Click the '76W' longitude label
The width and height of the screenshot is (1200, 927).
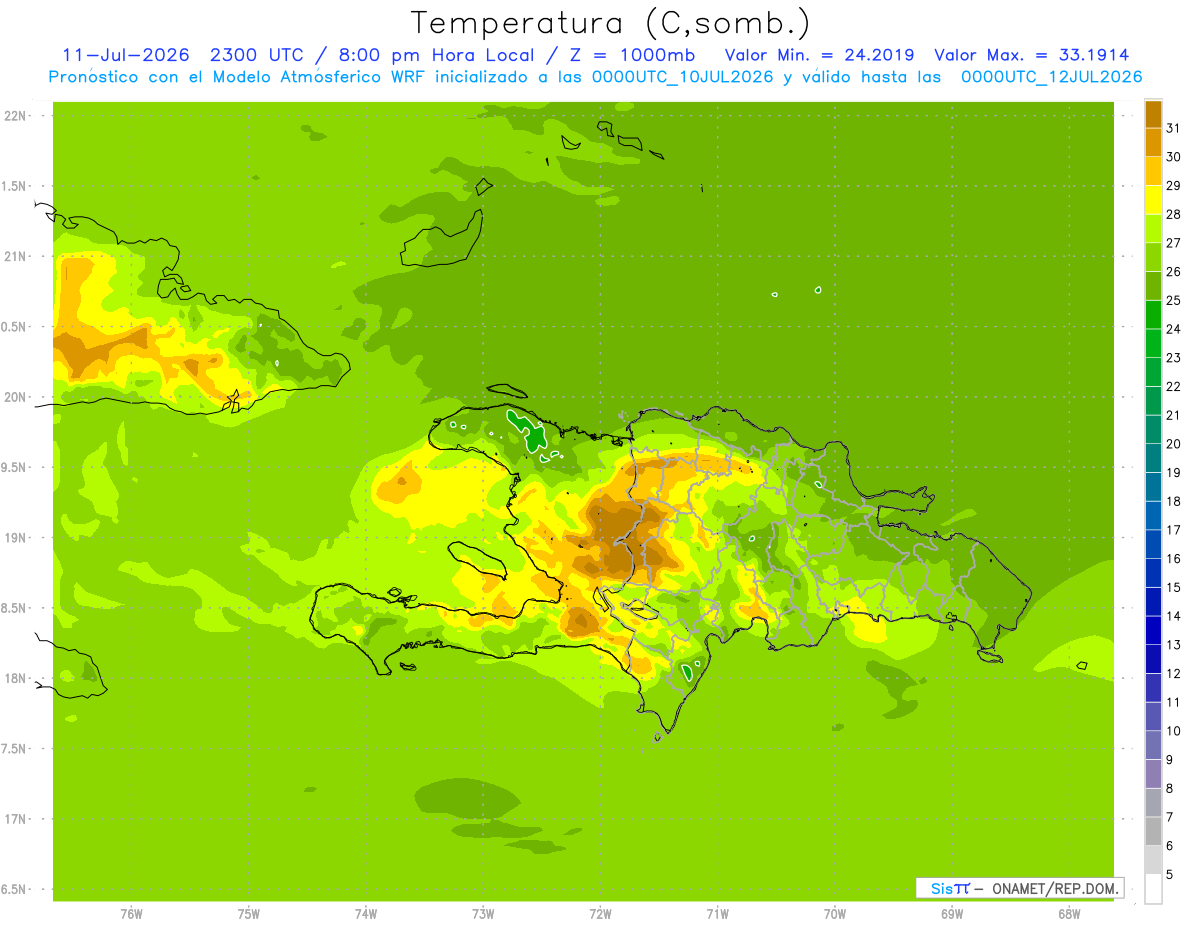coord(131,914)
